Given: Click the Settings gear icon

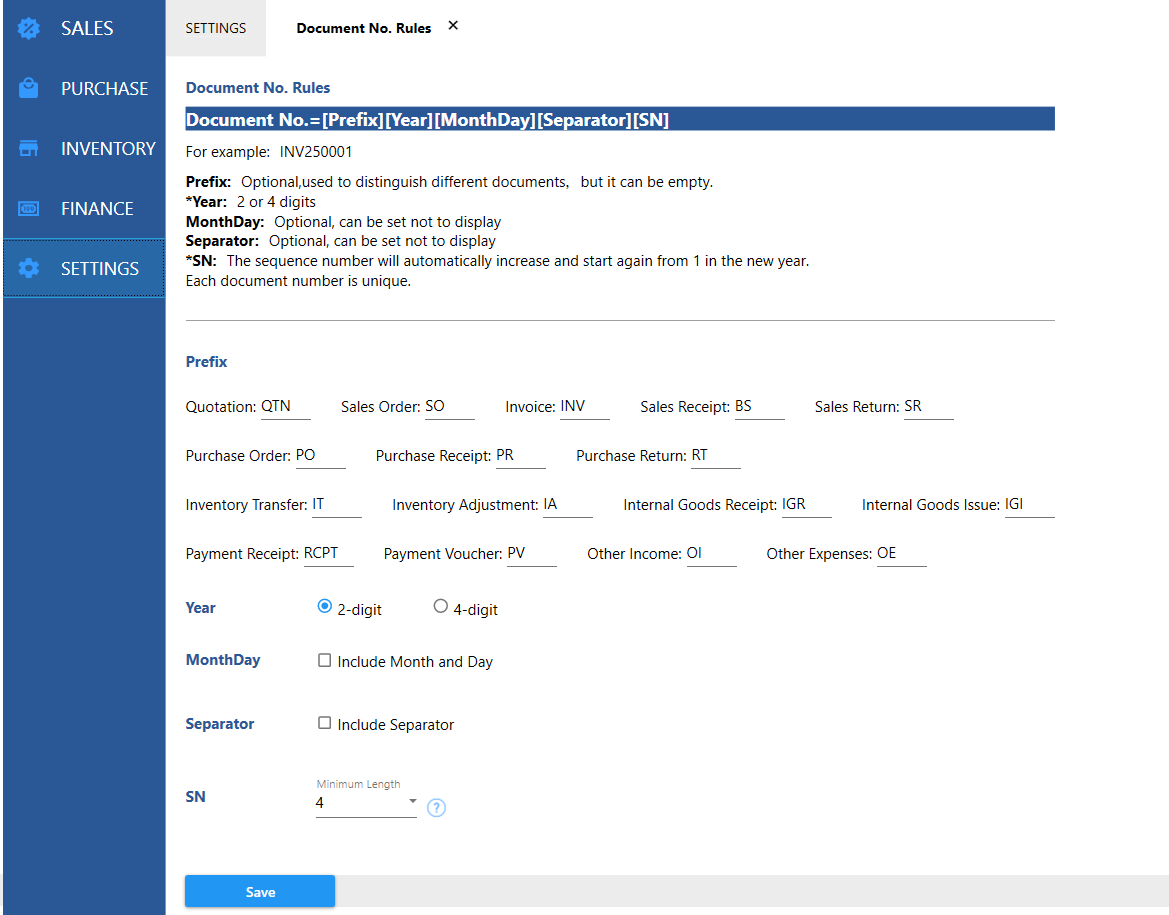Looking at the screenshot, I should click(x=29, y=269).
